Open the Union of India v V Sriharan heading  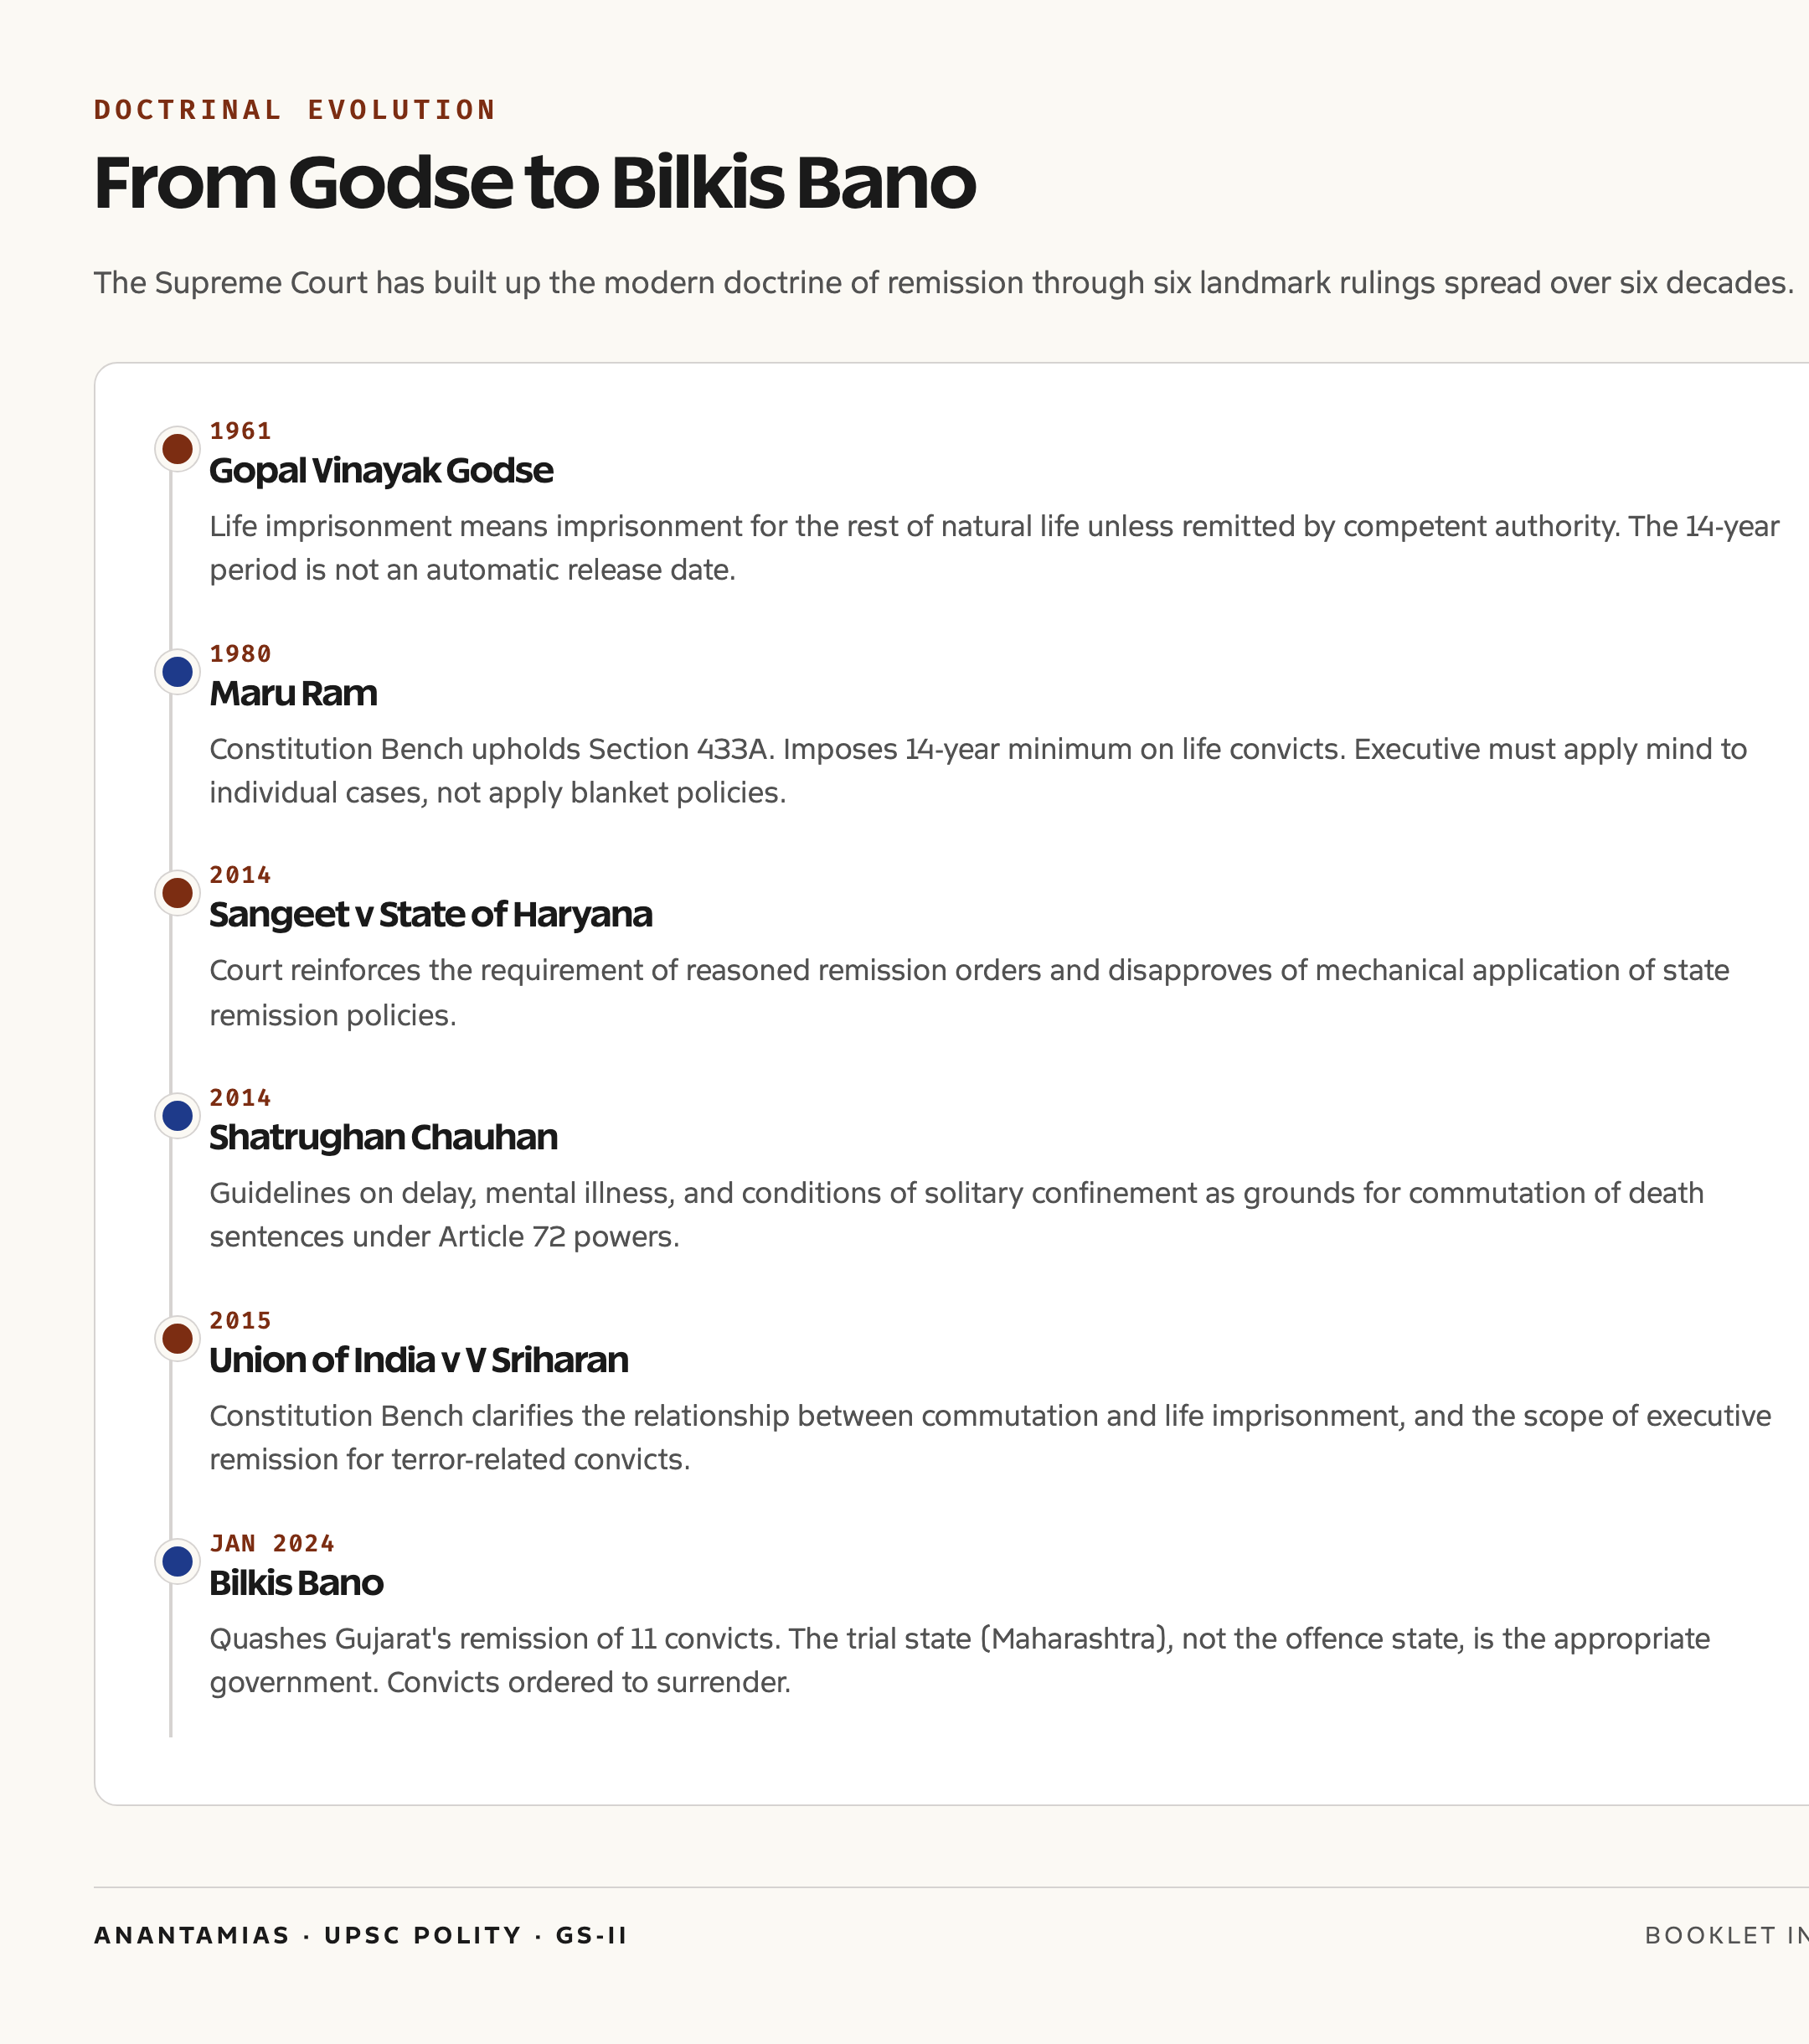[419, 1361]
